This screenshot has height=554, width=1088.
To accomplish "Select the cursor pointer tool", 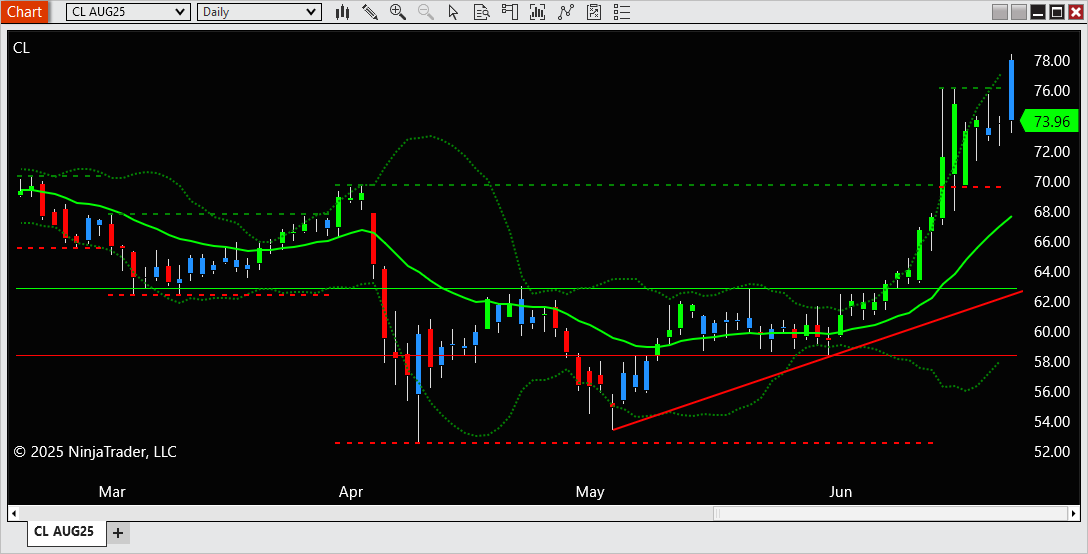I will coord(453,12).
